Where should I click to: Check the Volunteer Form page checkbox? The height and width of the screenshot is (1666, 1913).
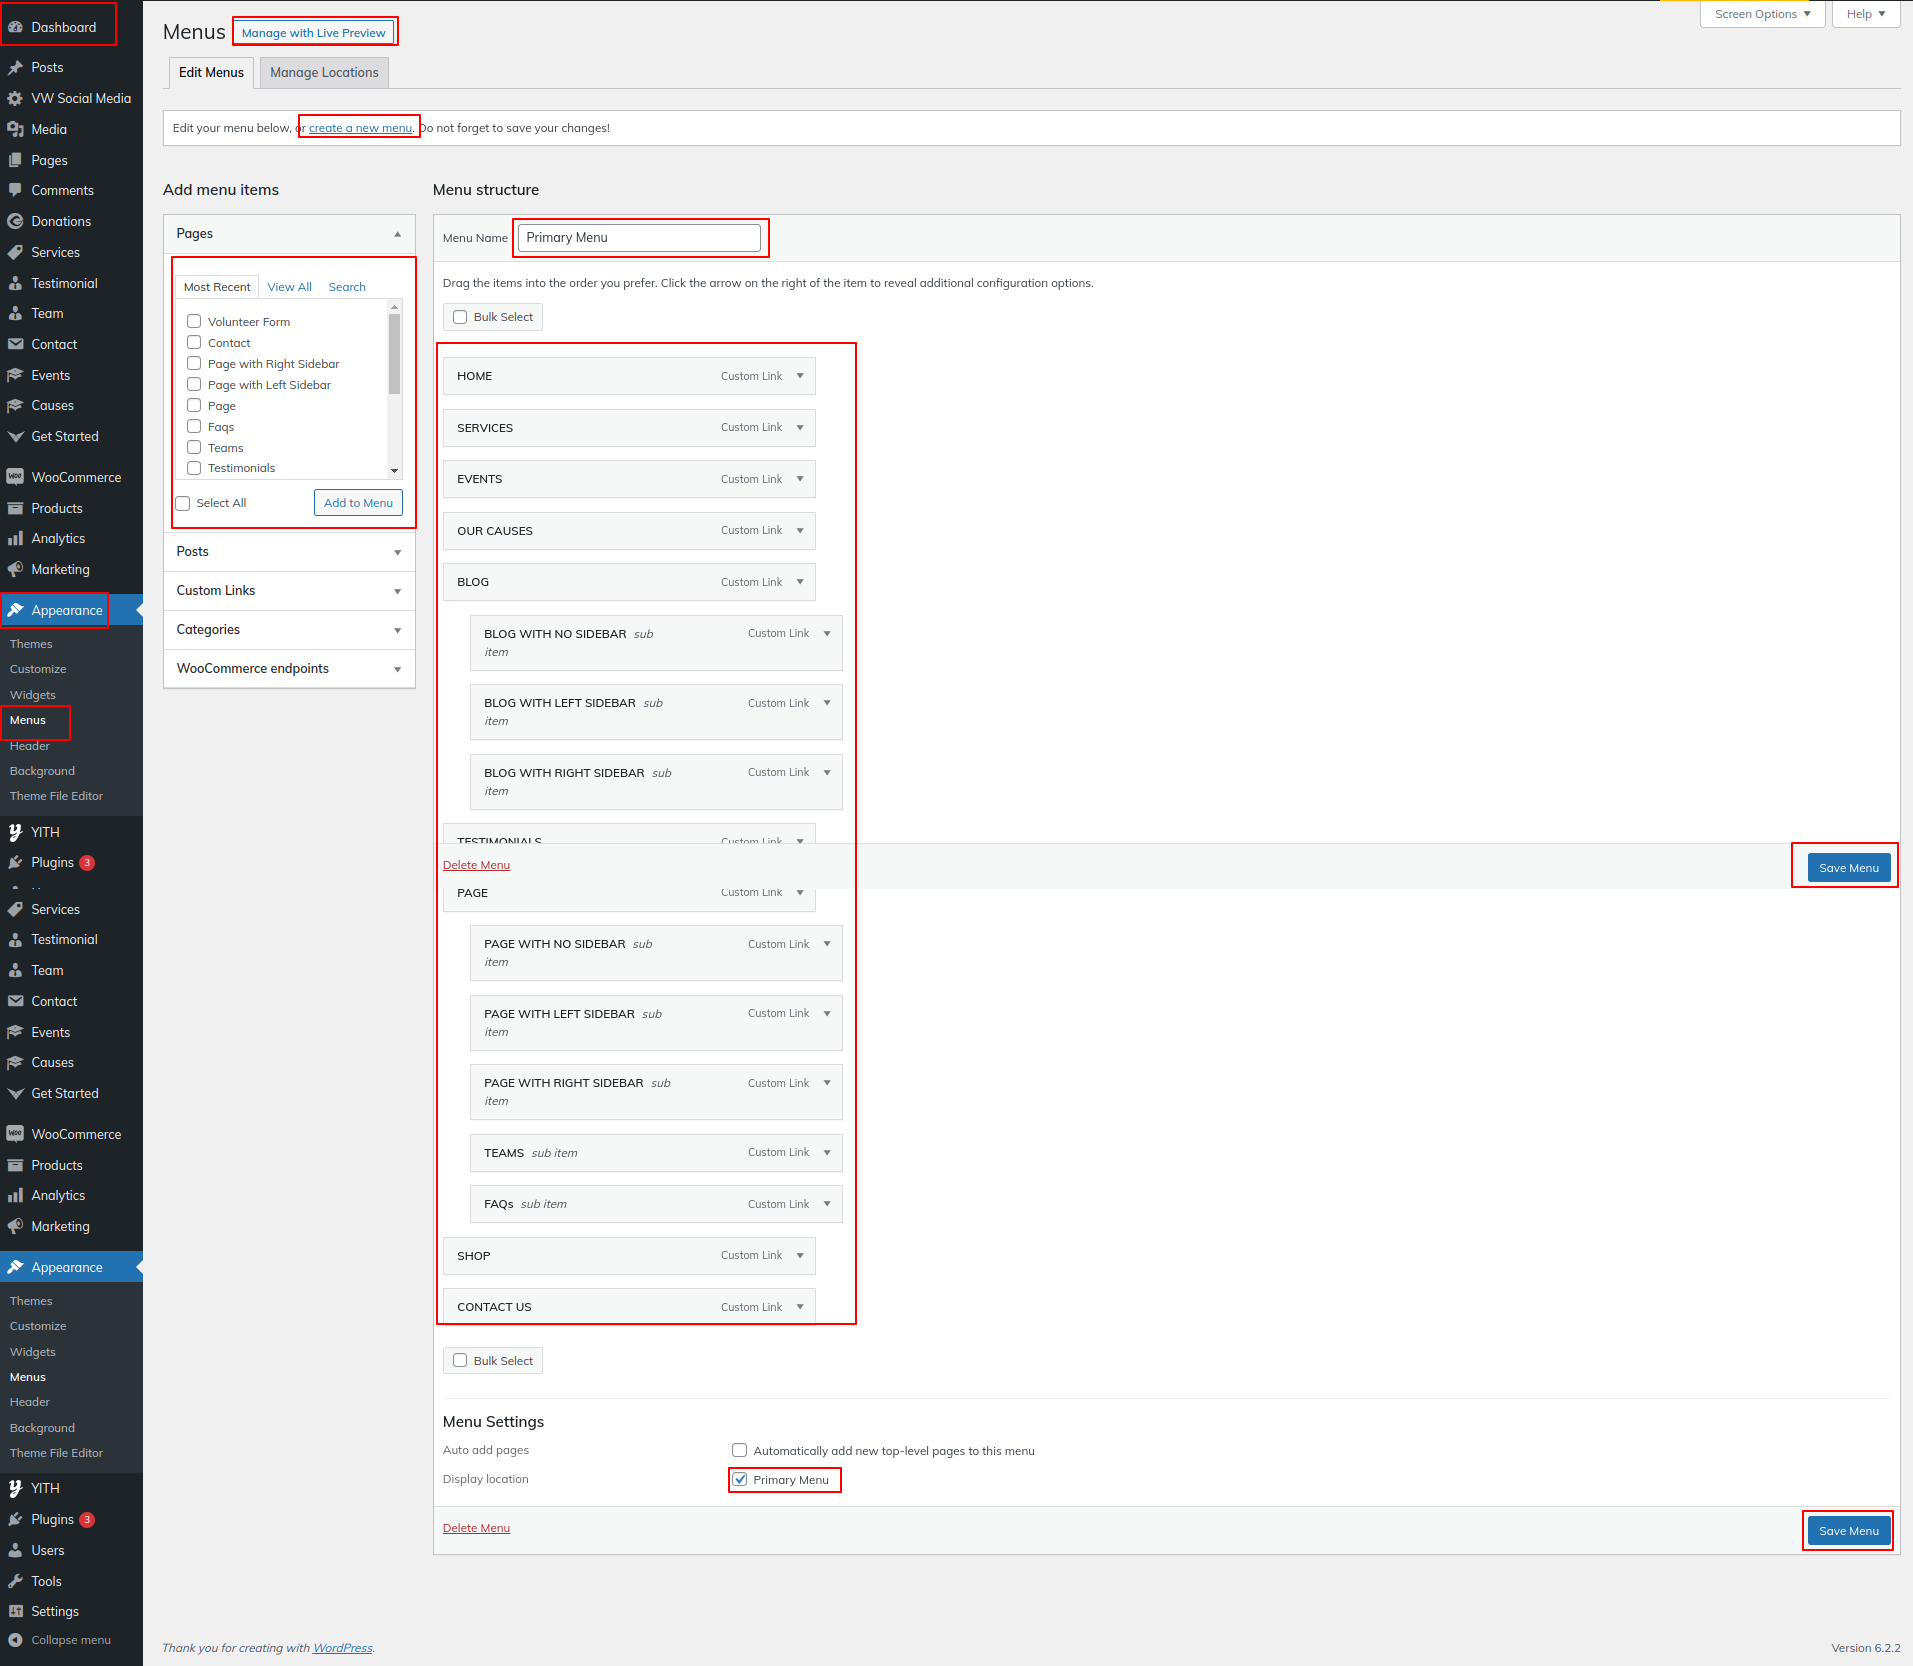[194, 321]
